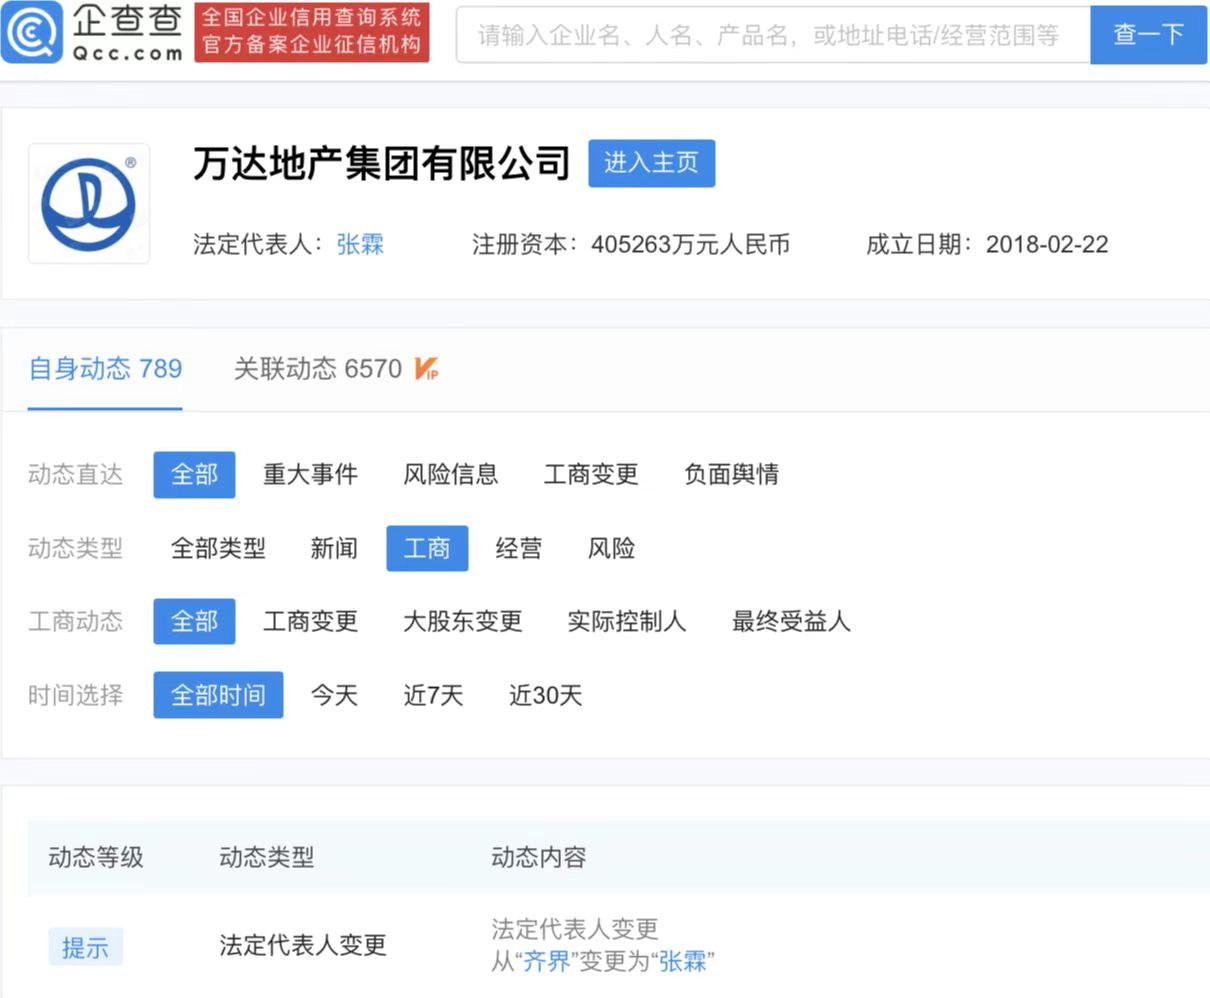
Task: Click the 动态直达 row label
Action: click(75, 474)
